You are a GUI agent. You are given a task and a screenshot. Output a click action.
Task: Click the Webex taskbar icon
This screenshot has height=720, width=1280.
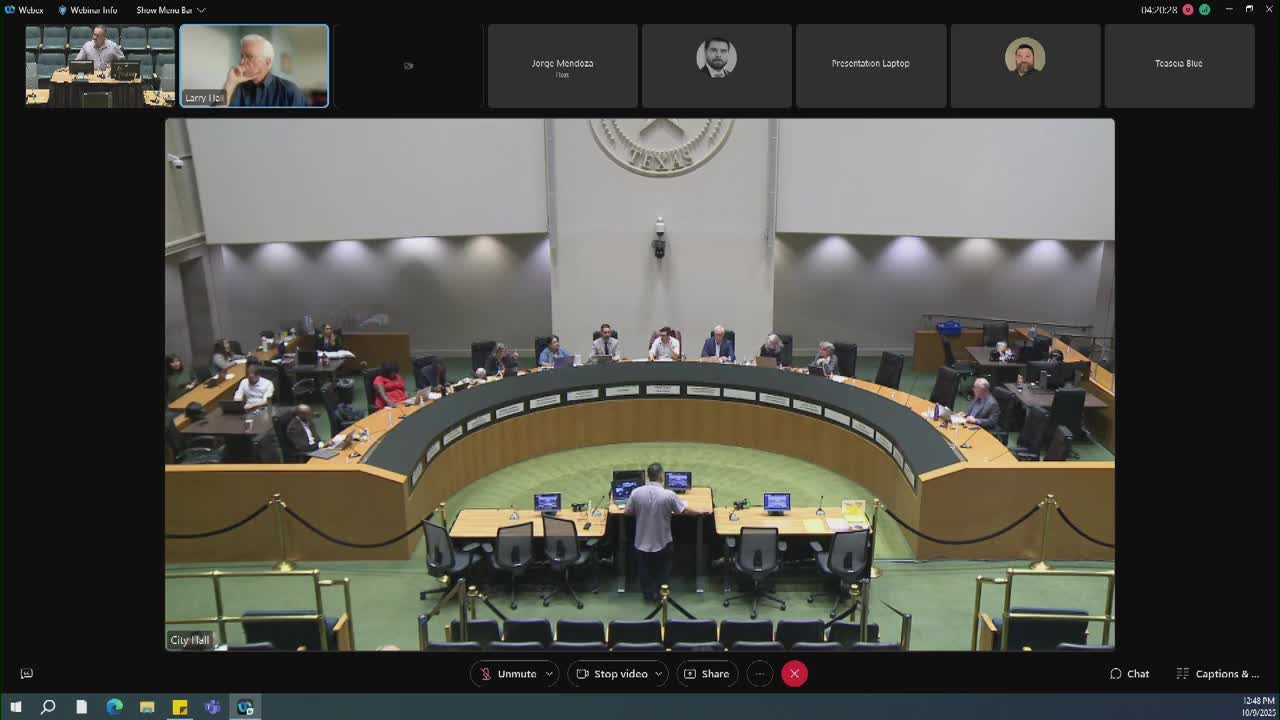tap(246, 707)
